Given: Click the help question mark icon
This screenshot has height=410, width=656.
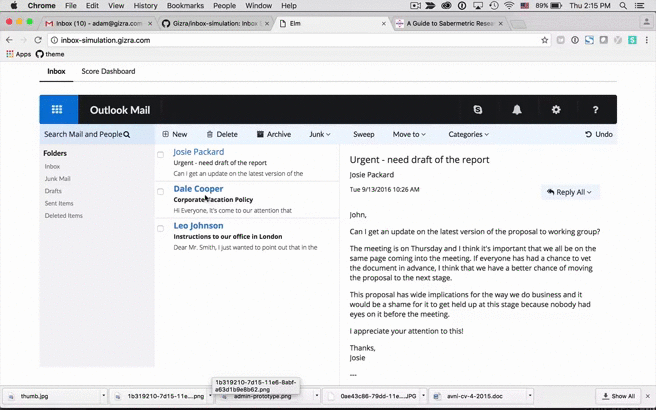Looking at the screenshot, I should point(595,110).
